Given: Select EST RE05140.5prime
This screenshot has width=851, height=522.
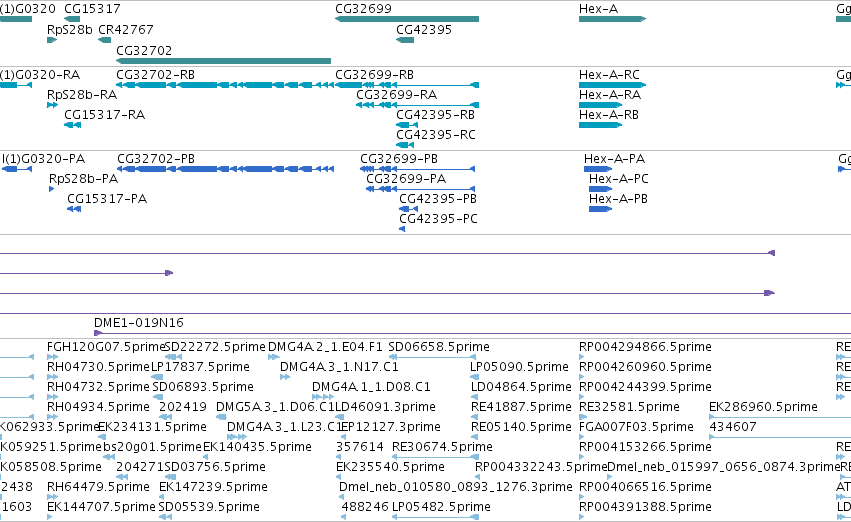Looking at the screenshot, I should coord(521,427).
